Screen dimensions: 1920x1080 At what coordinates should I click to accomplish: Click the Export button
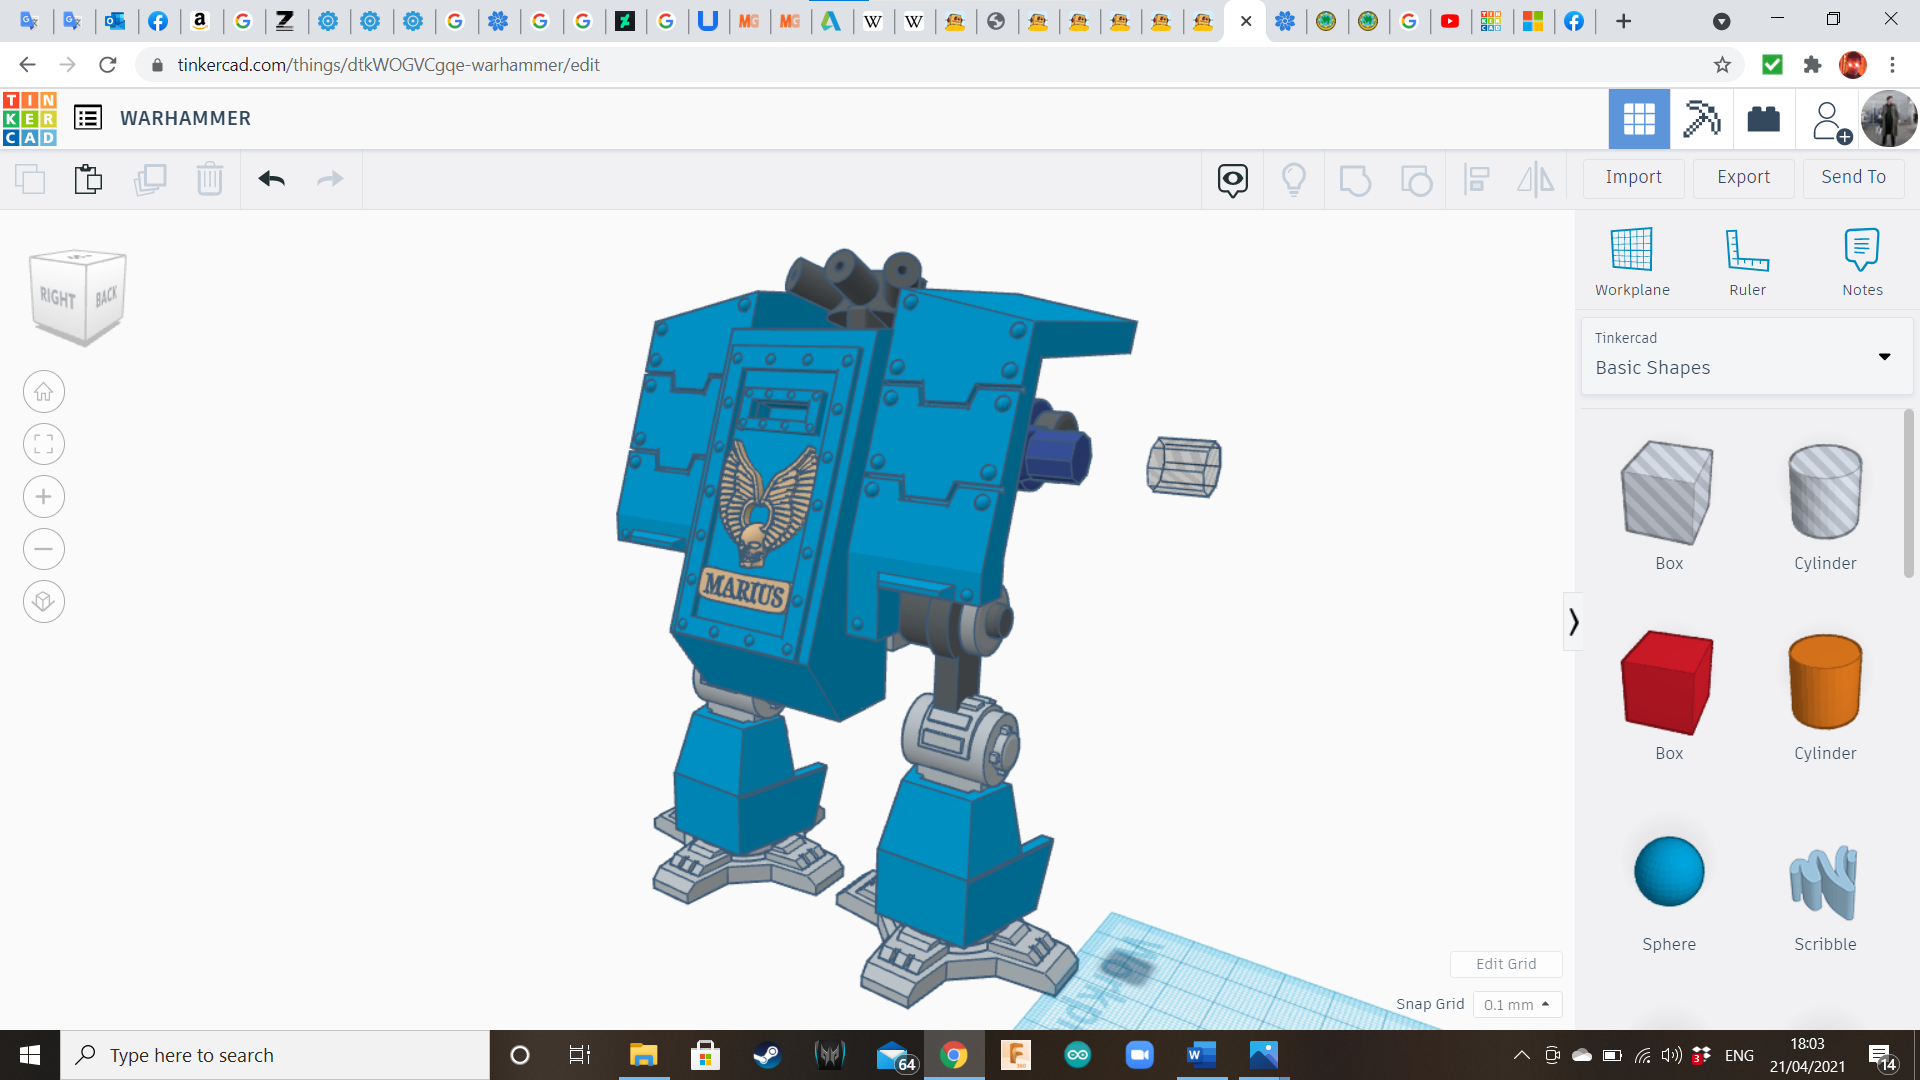1743,177
